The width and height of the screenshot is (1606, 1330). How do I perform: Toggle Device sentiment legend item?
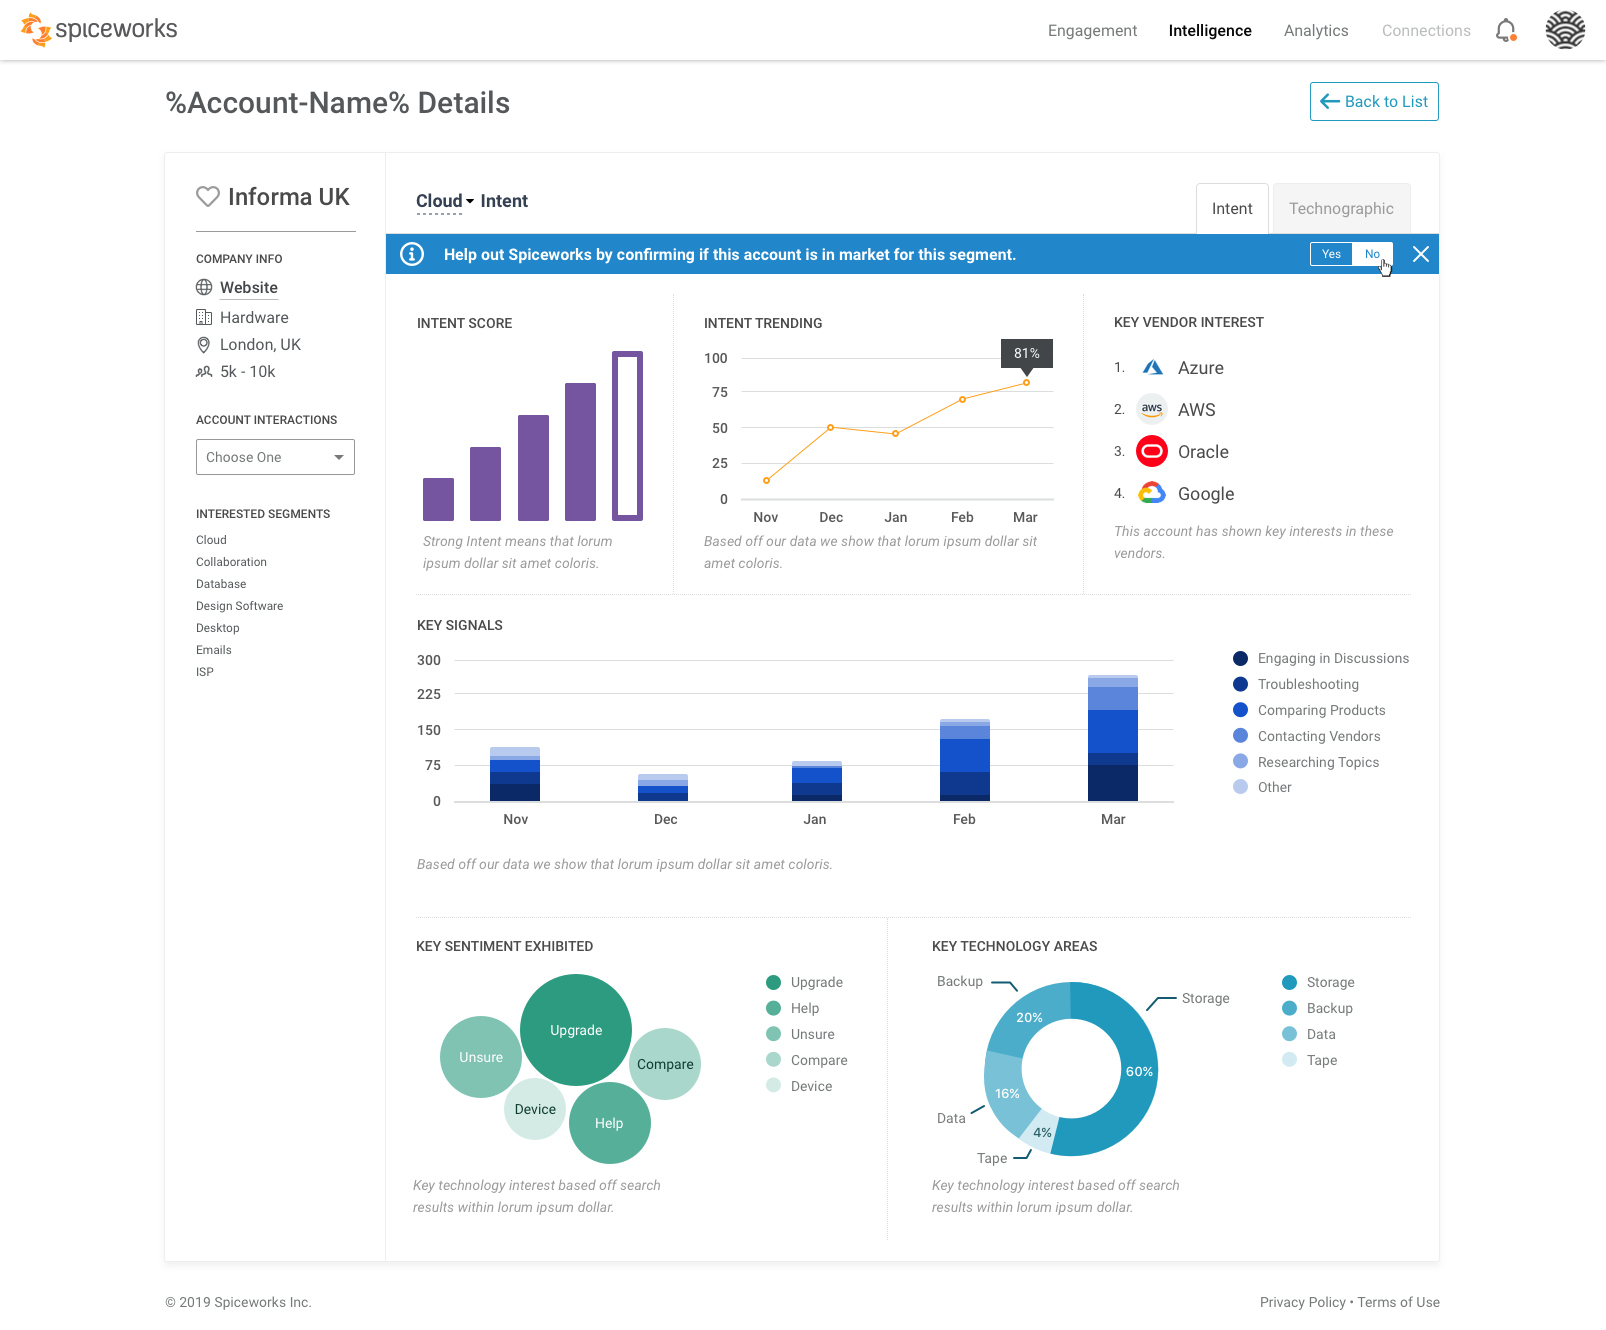[799, 1086]
